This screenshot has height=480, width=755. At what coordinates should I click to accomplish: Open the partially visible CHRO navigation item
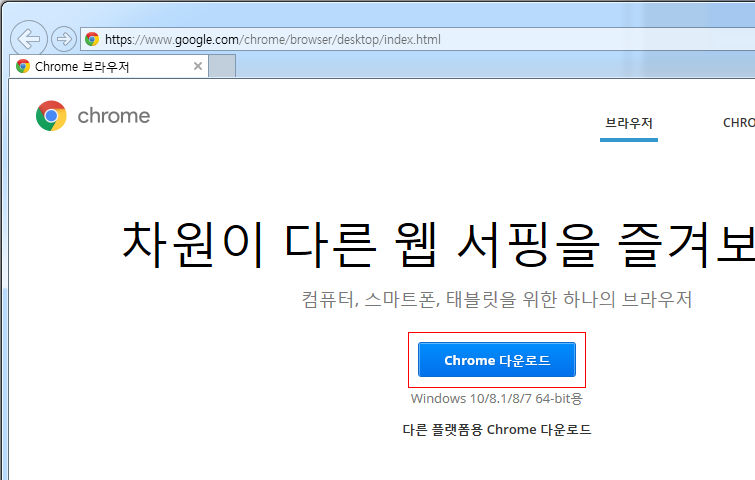739,123
